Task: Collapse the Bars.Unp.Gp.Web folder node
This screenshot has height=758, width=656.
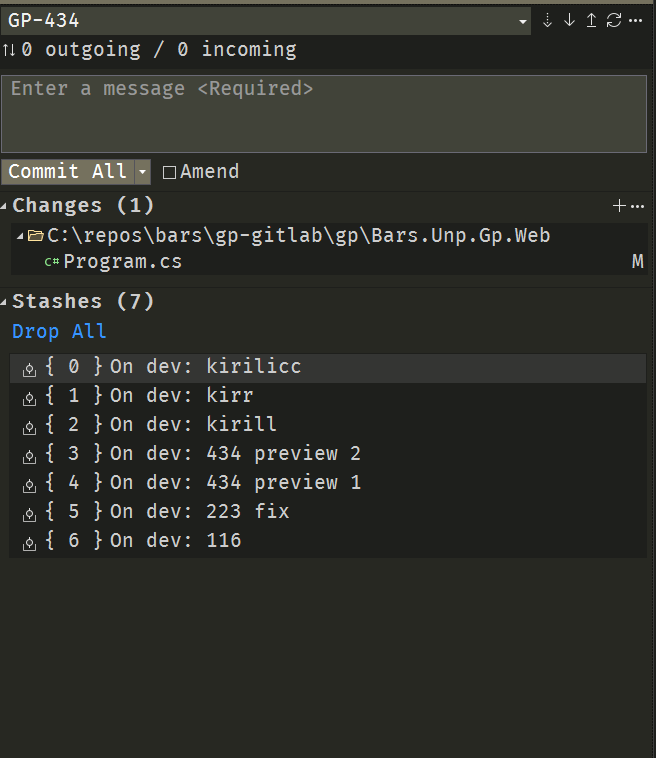Action: (x=22, y=237)
